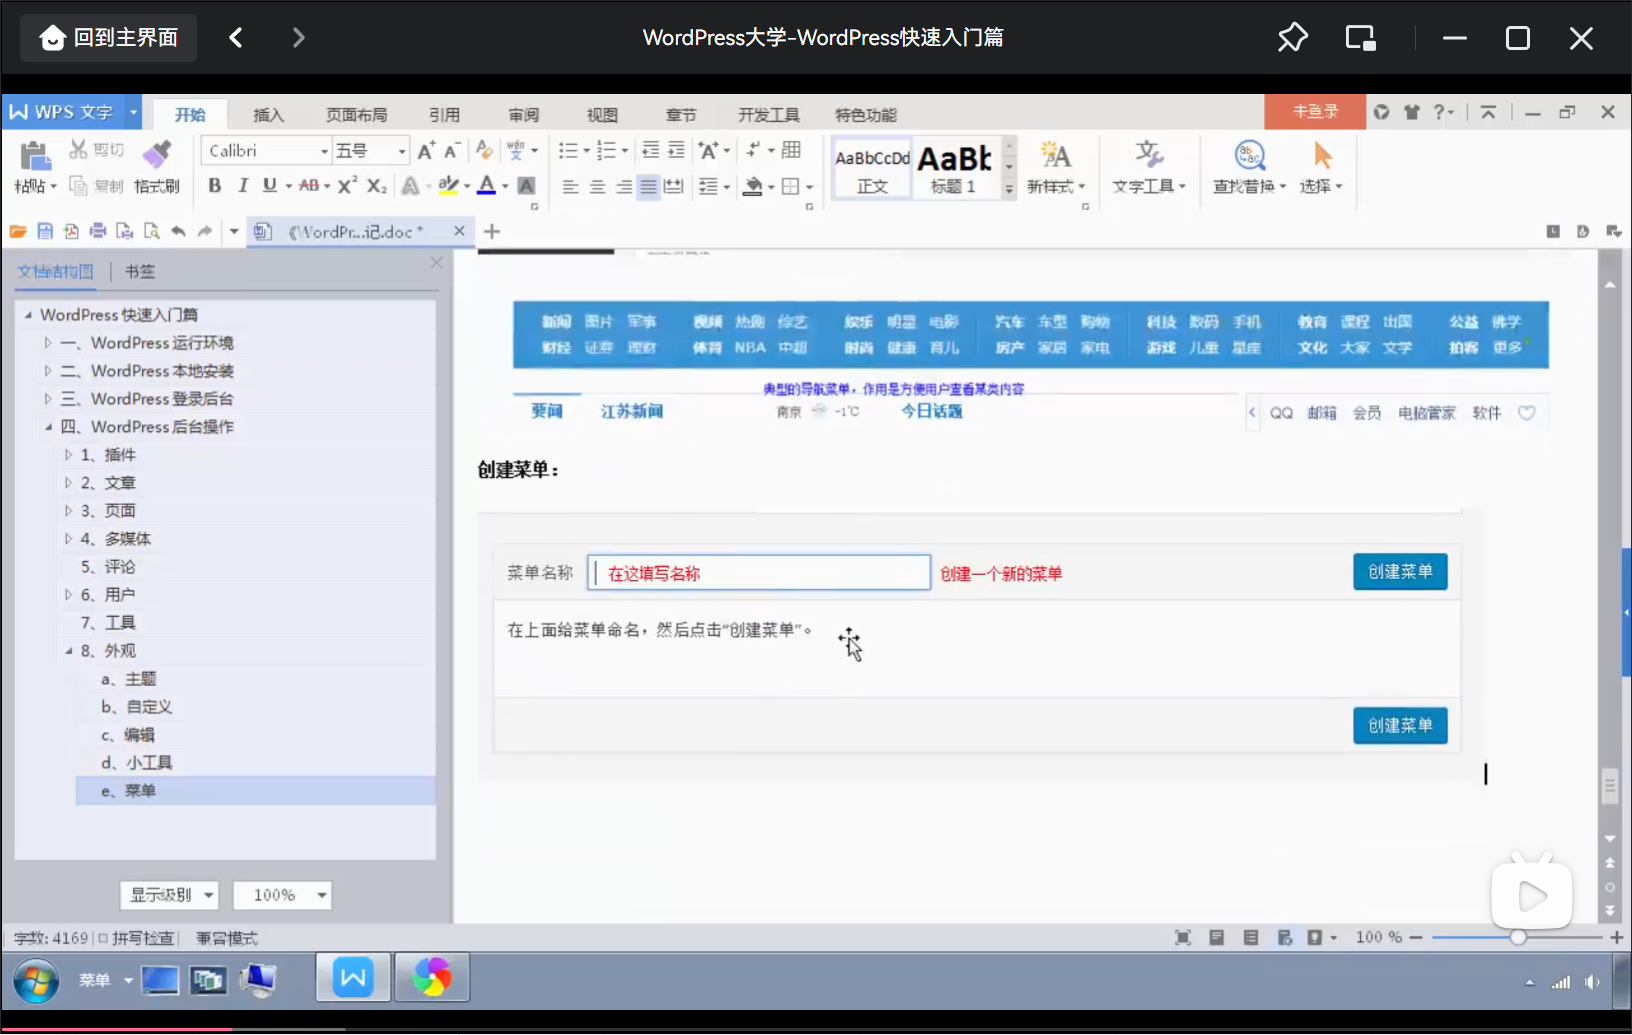Center align the paragraph

click(597, 186)
